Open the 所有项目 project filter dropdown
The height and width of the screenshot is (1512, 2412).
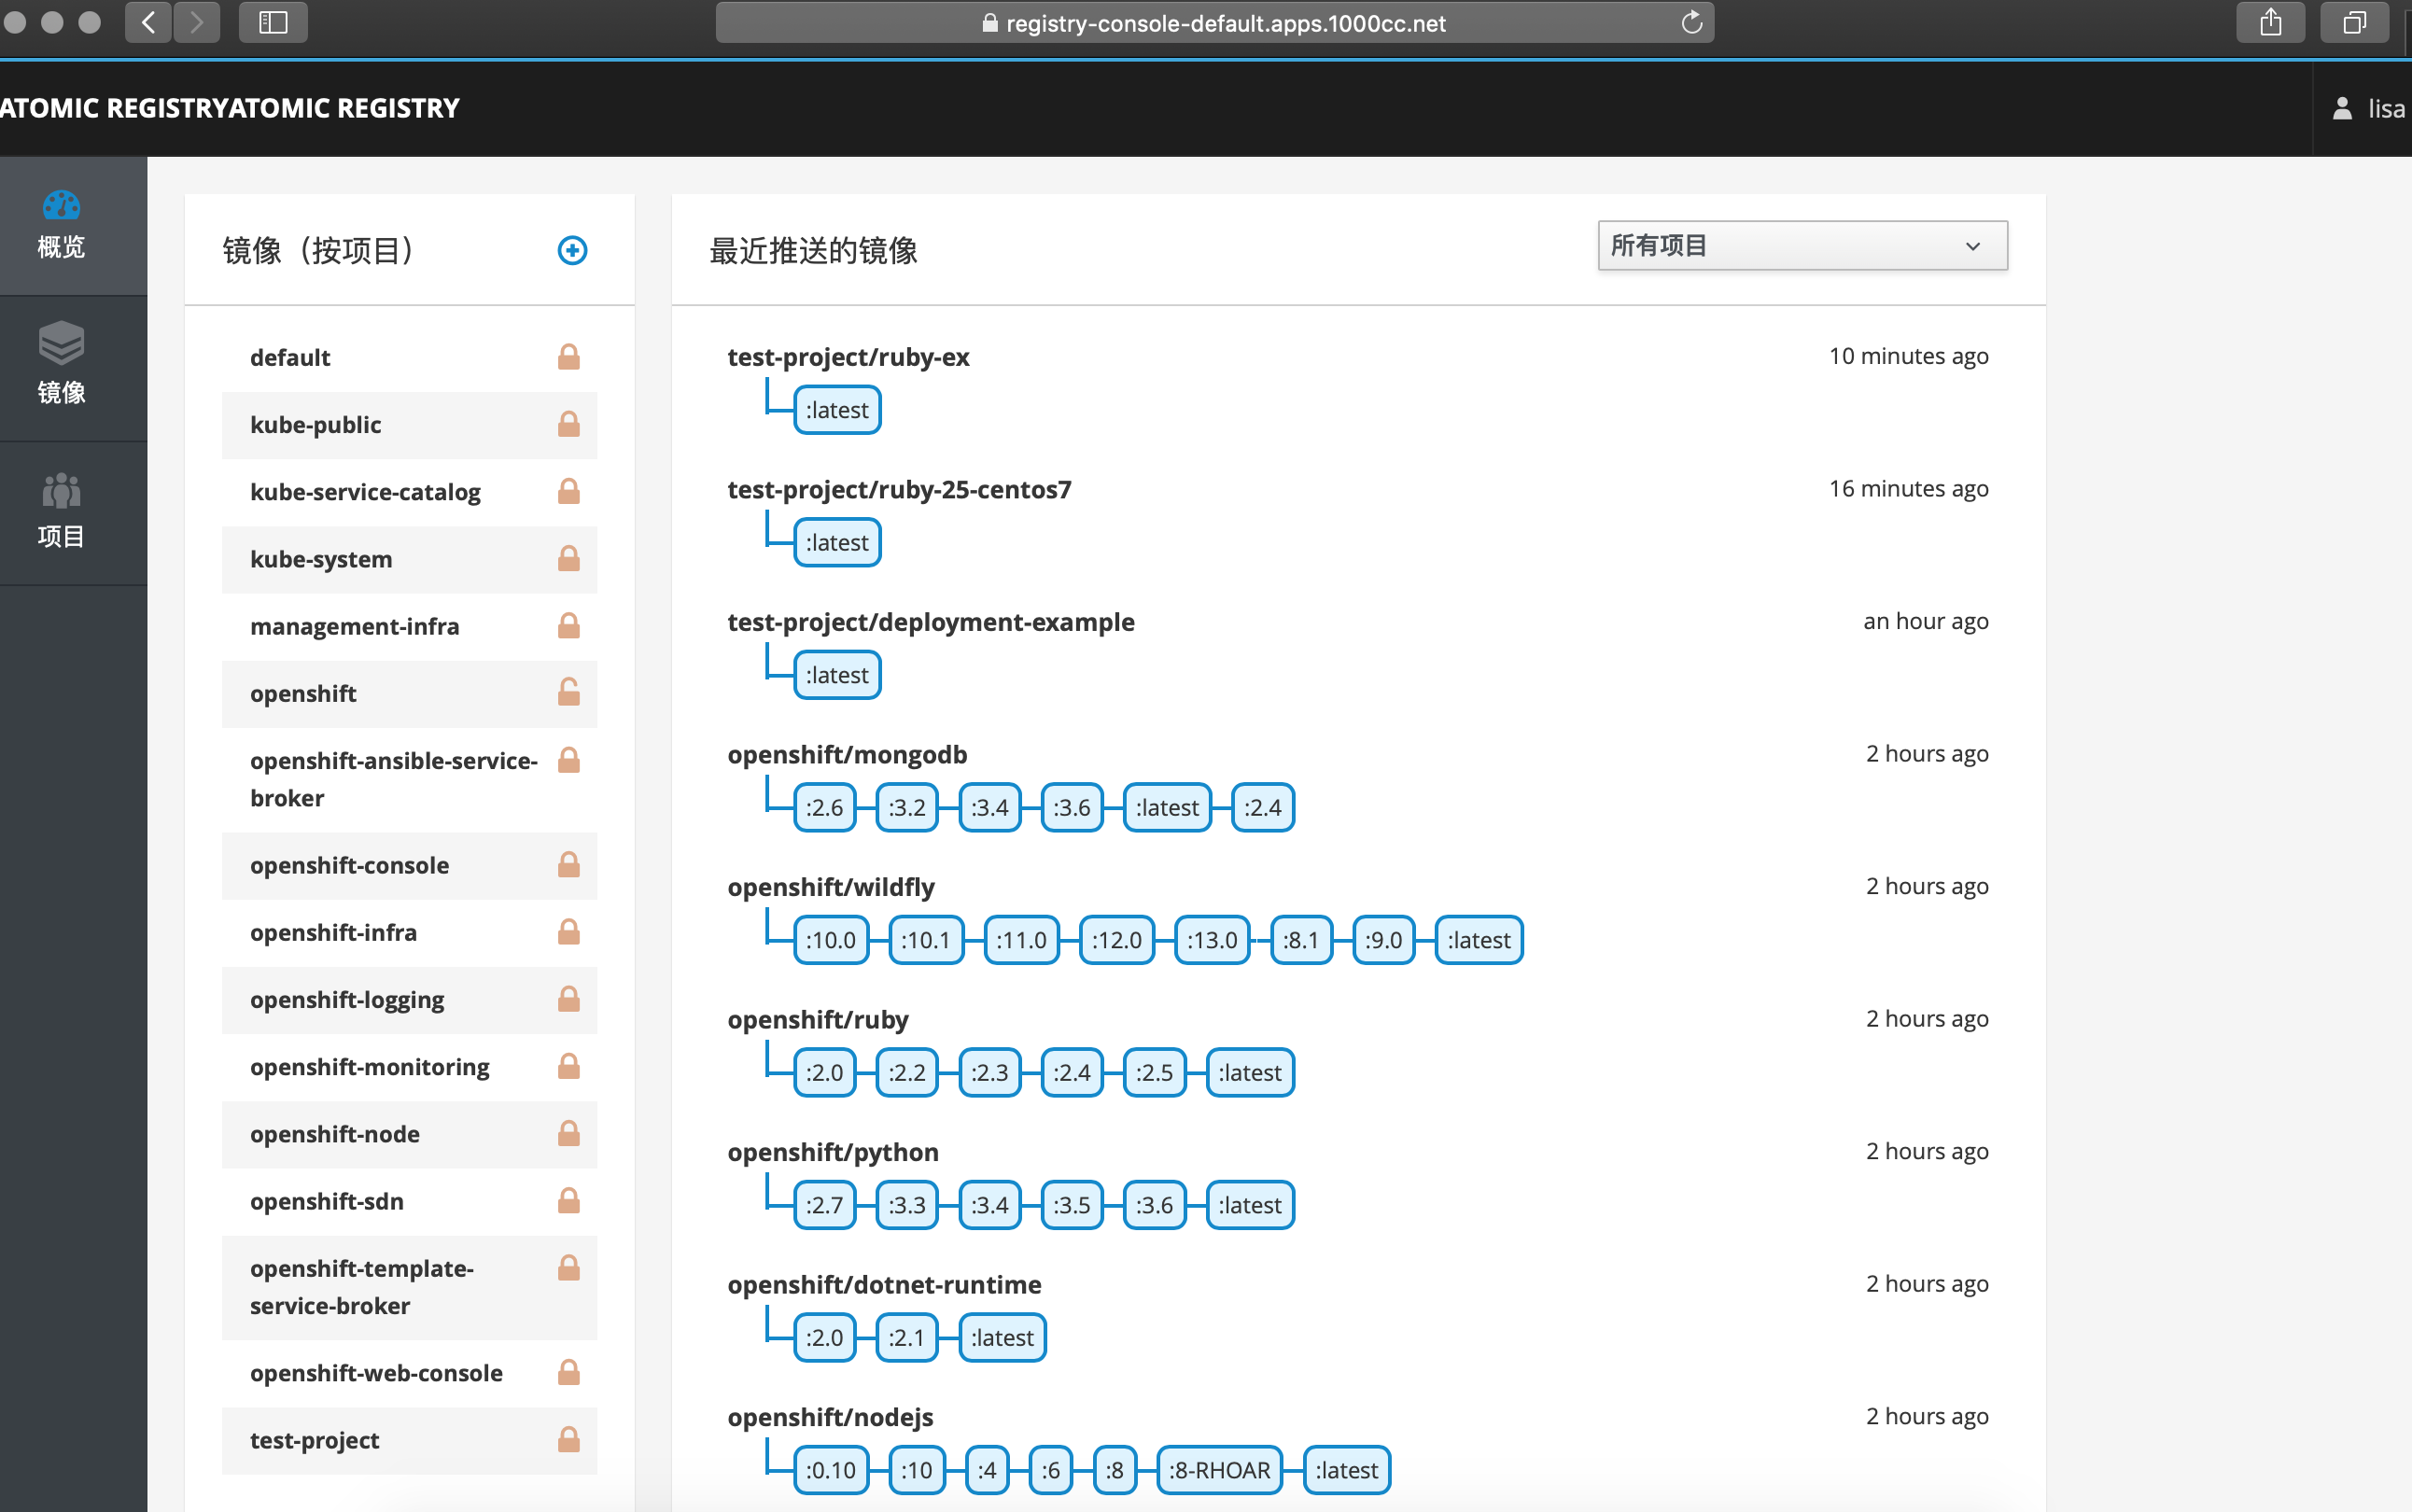1802,246
